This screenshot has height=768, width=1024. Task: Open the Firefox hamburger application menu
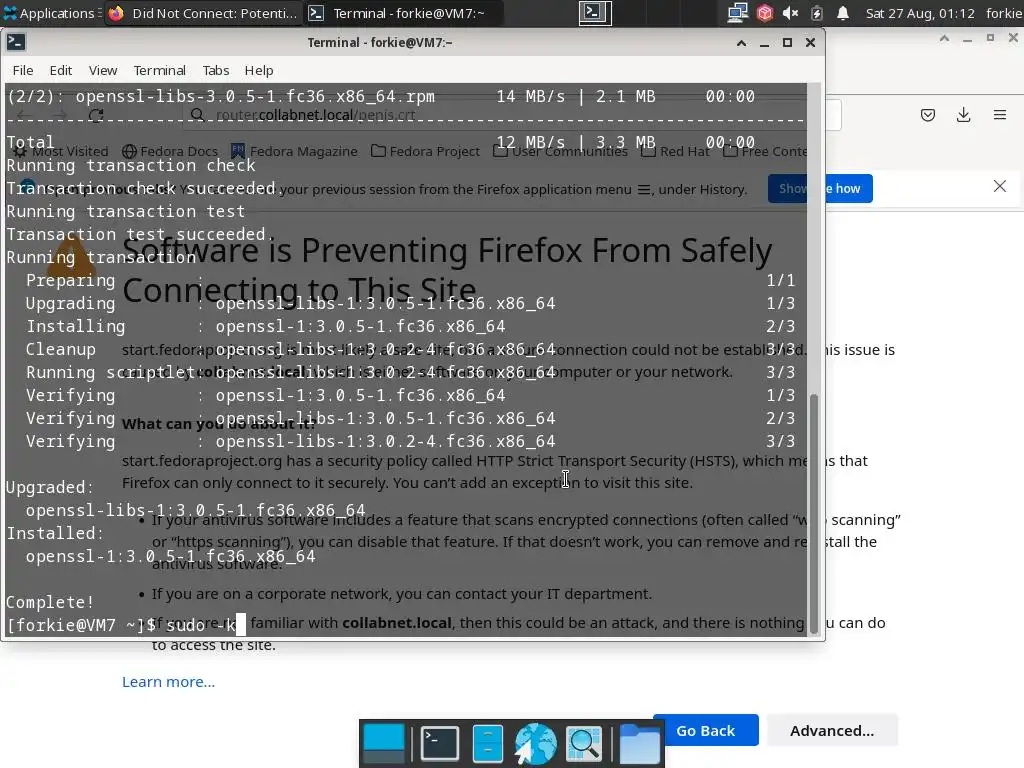(1000, 116)
